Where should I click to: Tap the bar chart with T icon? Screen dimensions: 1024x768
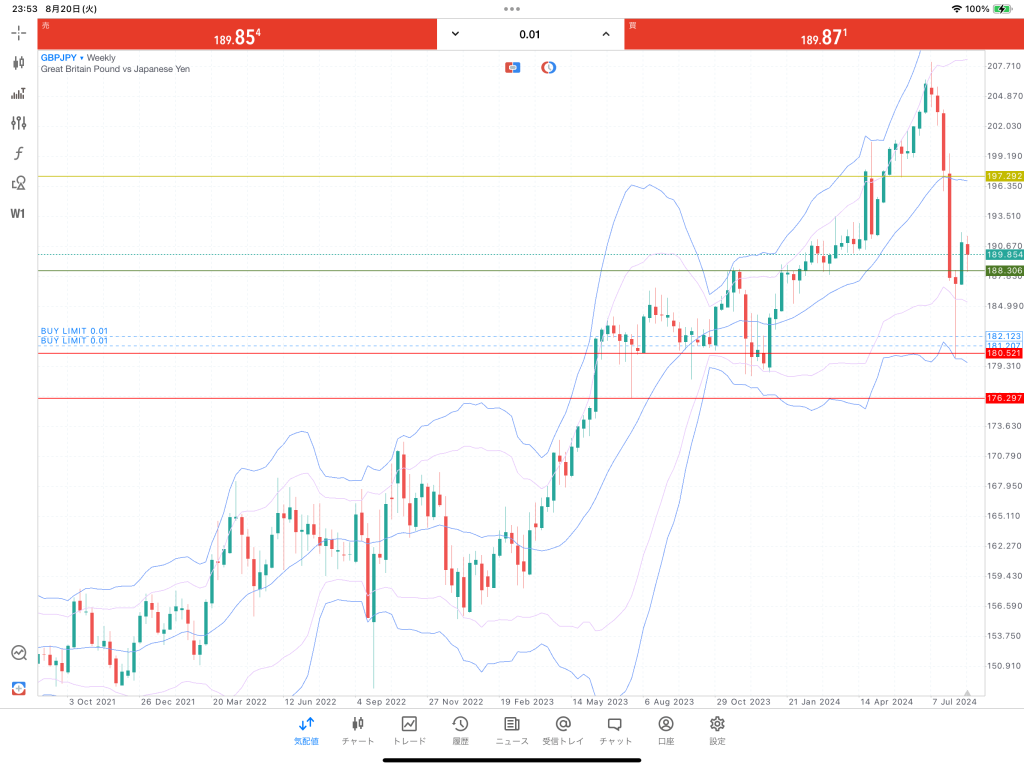point(18,93)
